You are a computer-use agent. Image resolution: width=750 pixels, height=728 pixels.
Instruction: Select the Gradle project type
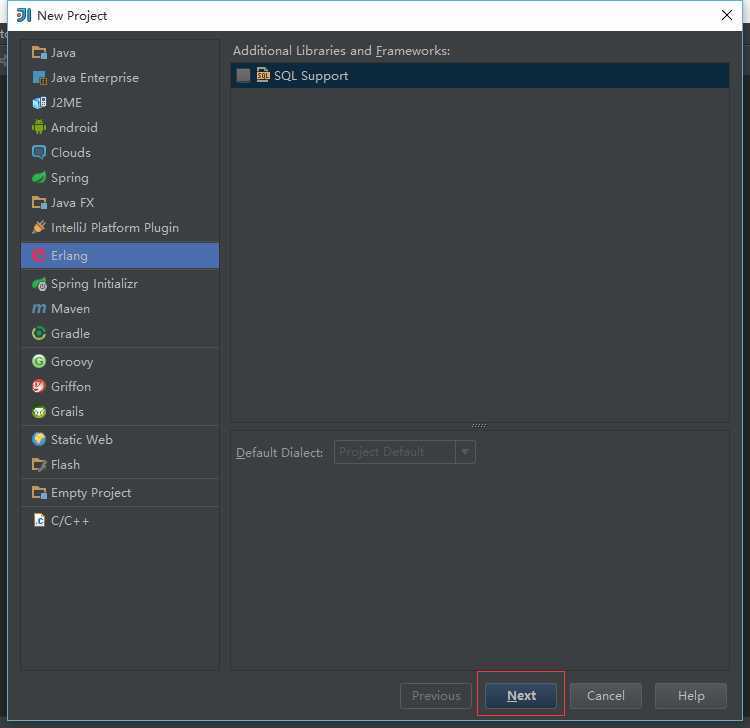pyautogui.click(x=120, y=333)
